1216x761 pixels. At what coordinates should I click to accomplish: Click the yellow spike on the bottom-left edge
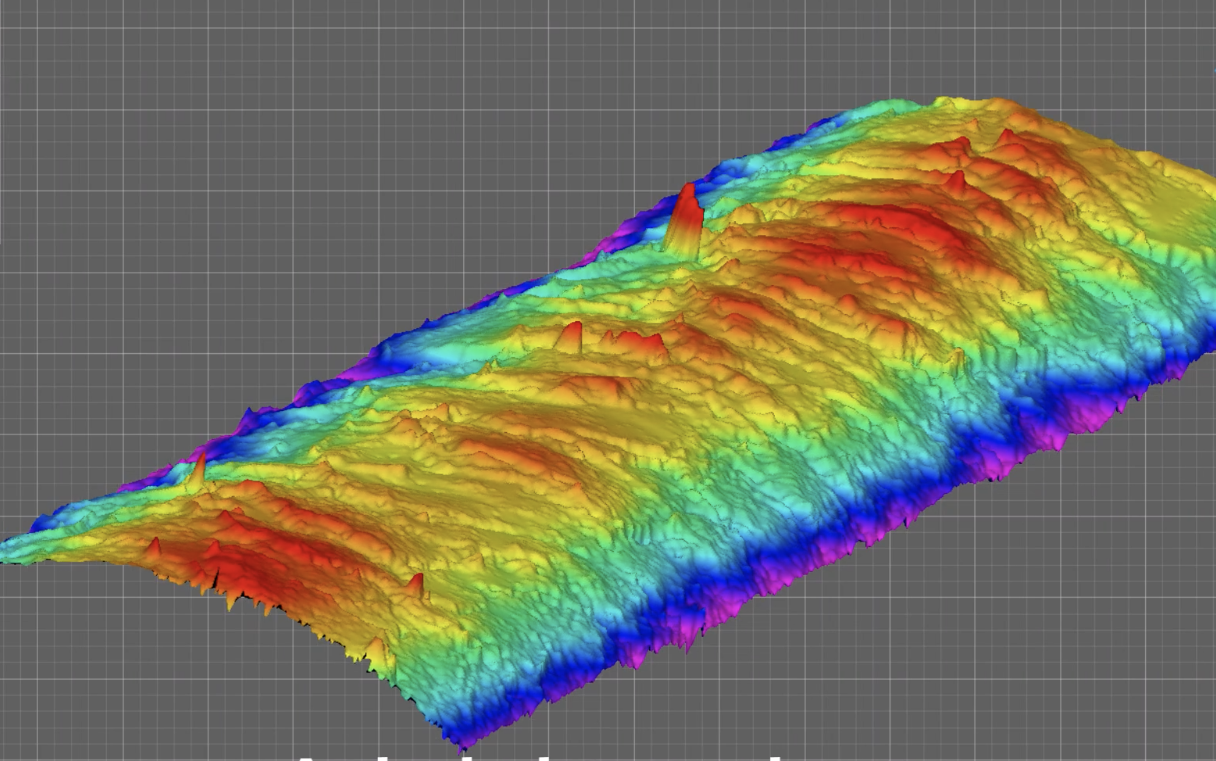[x=376, y=650]
